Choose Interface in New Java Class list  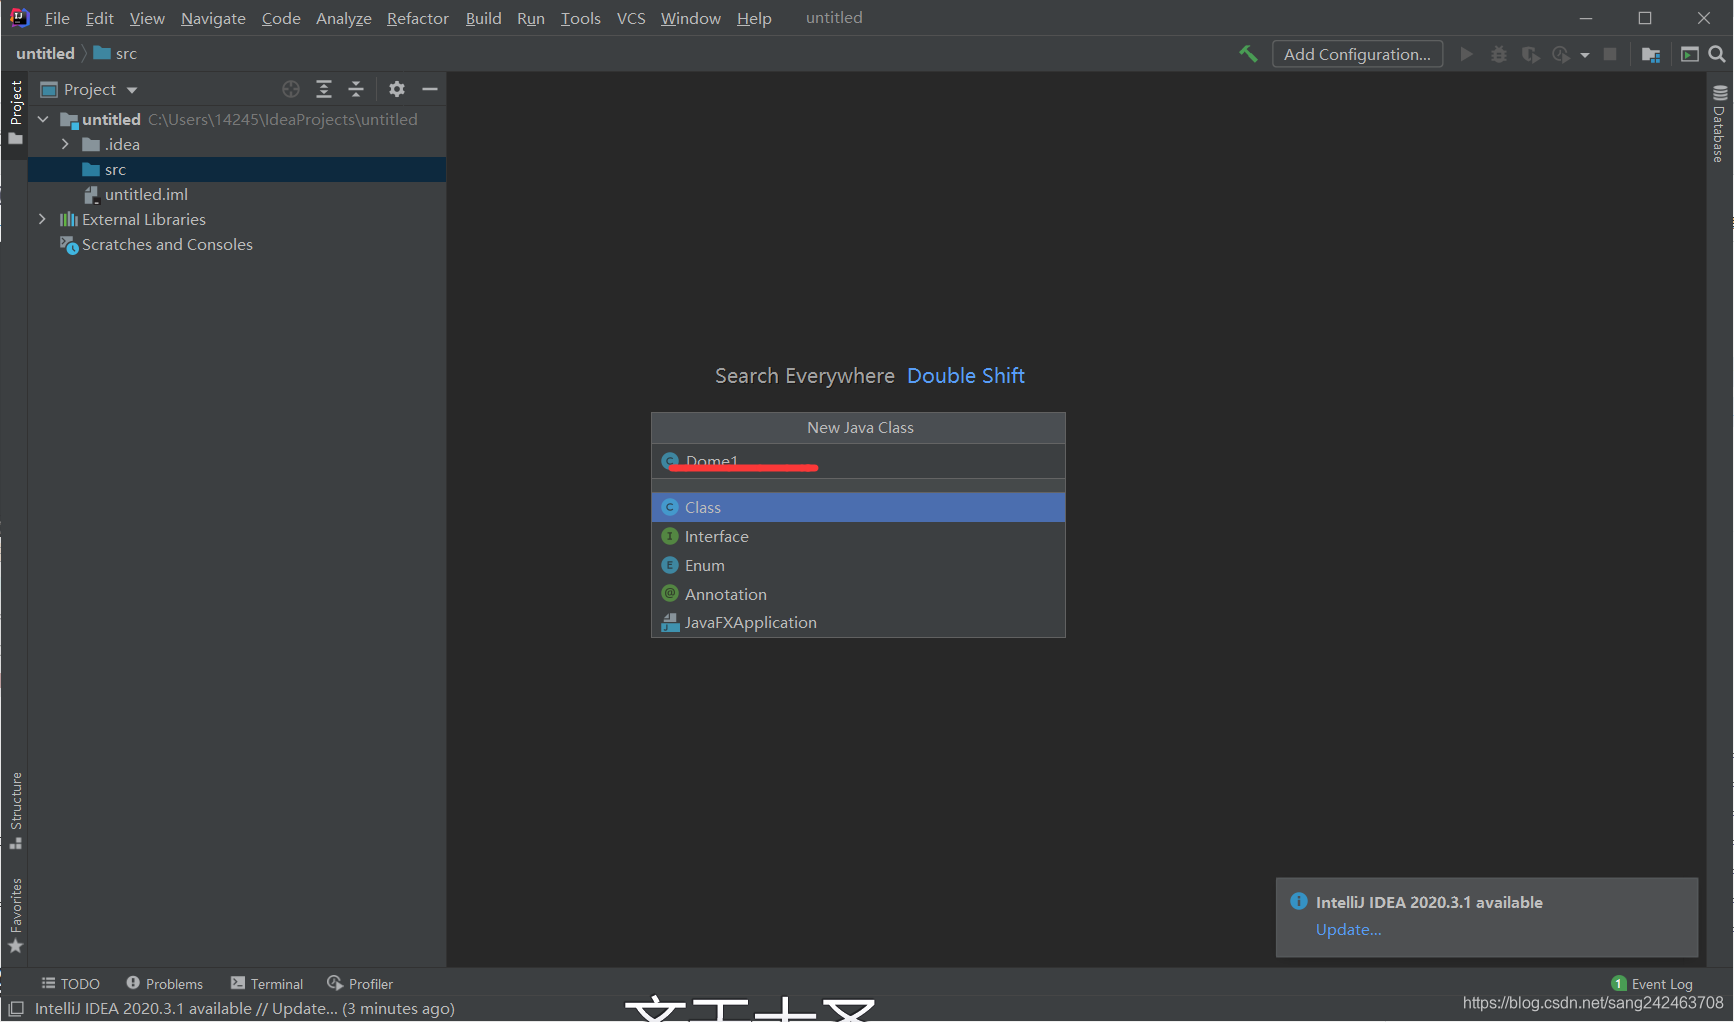pos(858,536)
